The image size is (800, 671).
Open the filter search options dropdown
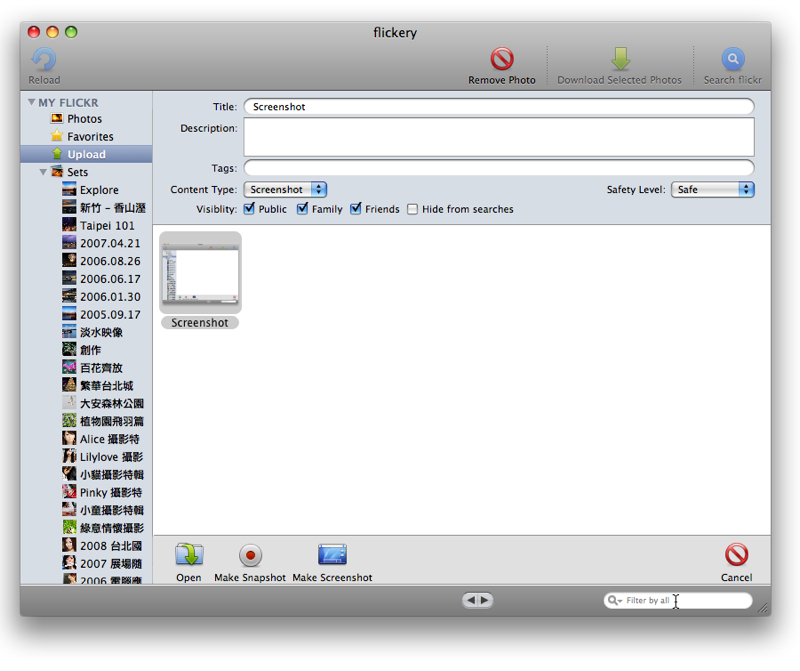click(x=615, y=601)
